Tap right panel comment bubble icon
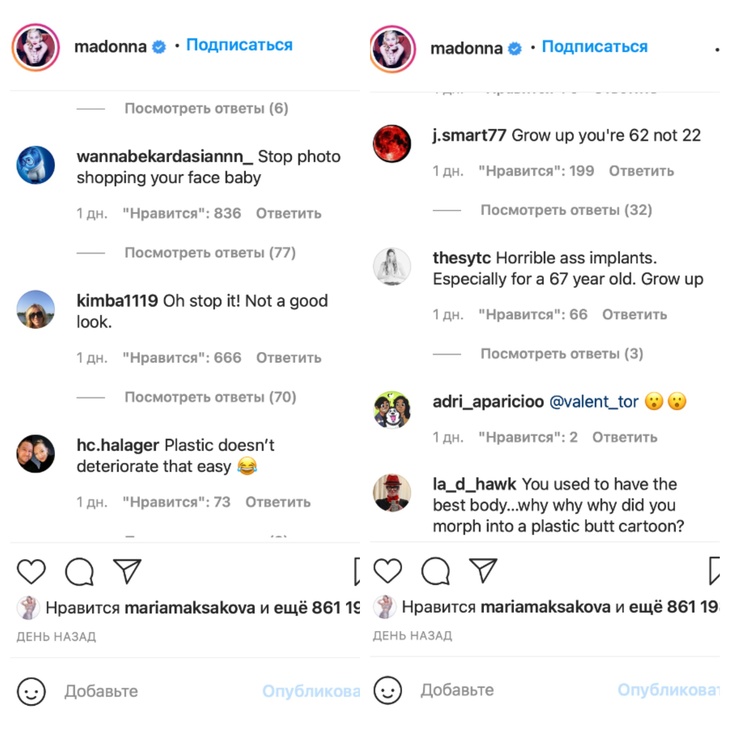 435,570
